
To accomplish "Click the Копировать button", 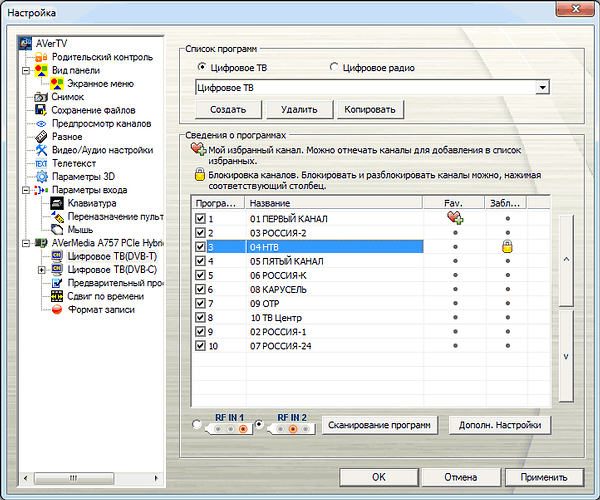I will pyautogui.click(x=370, y=110).
